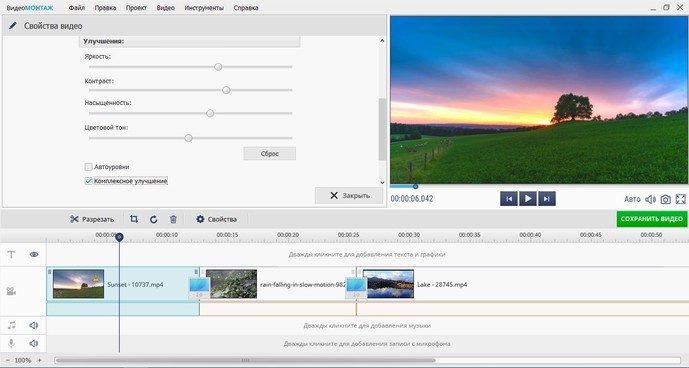689x368 pixels.
Task: Click the rotate clip icon
Action: click(x=153, y=219)
